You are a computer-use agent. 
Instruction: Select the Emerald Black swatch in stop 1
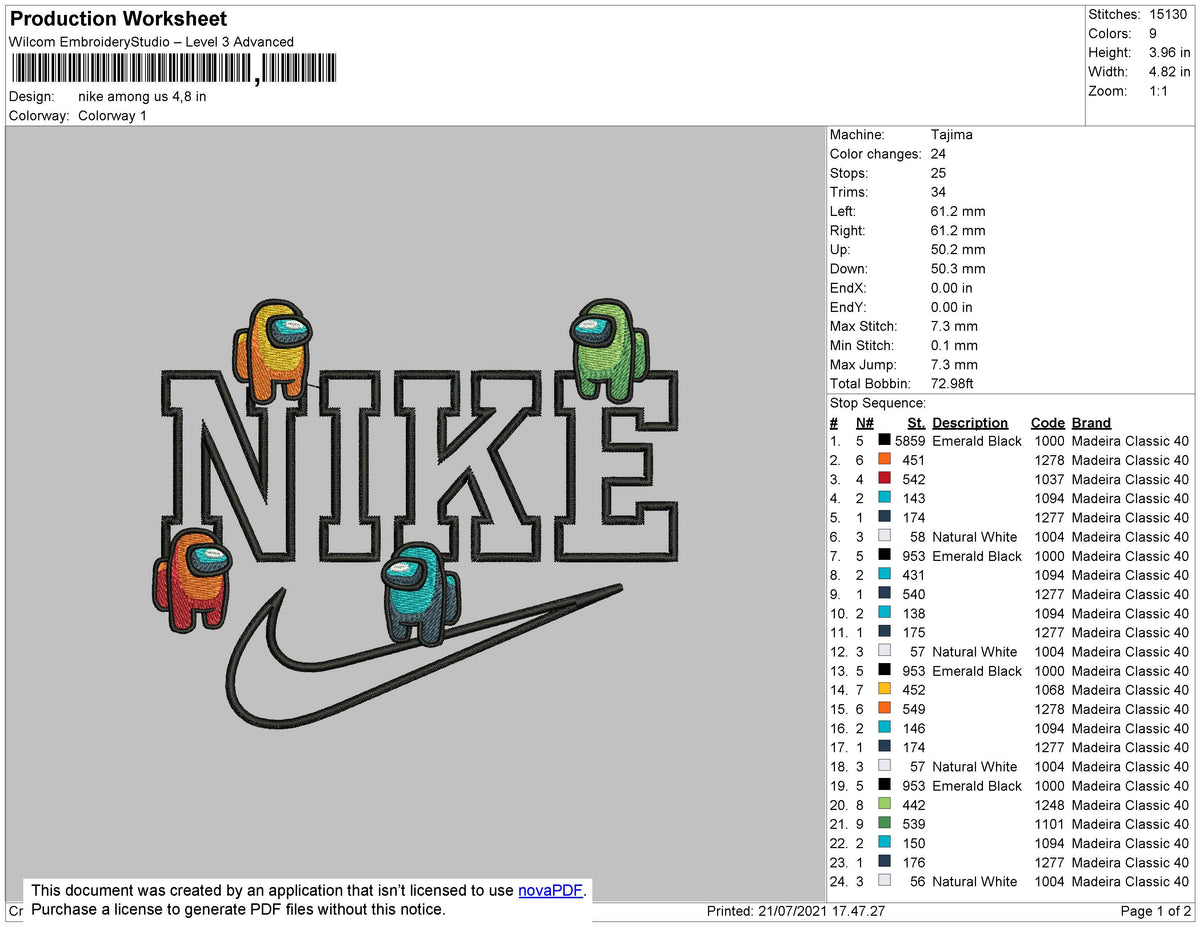(885, 440)
